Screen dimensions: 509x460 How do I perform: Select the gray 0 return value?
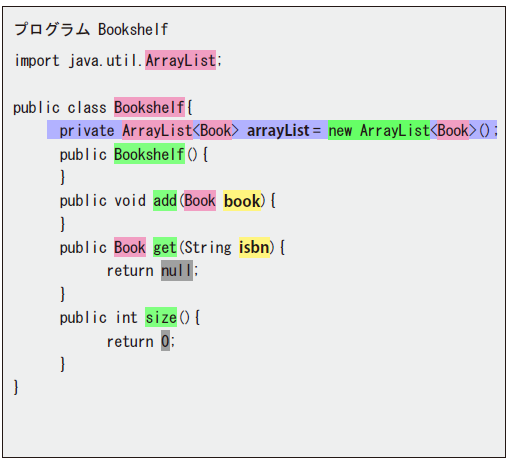coord(165,341)
